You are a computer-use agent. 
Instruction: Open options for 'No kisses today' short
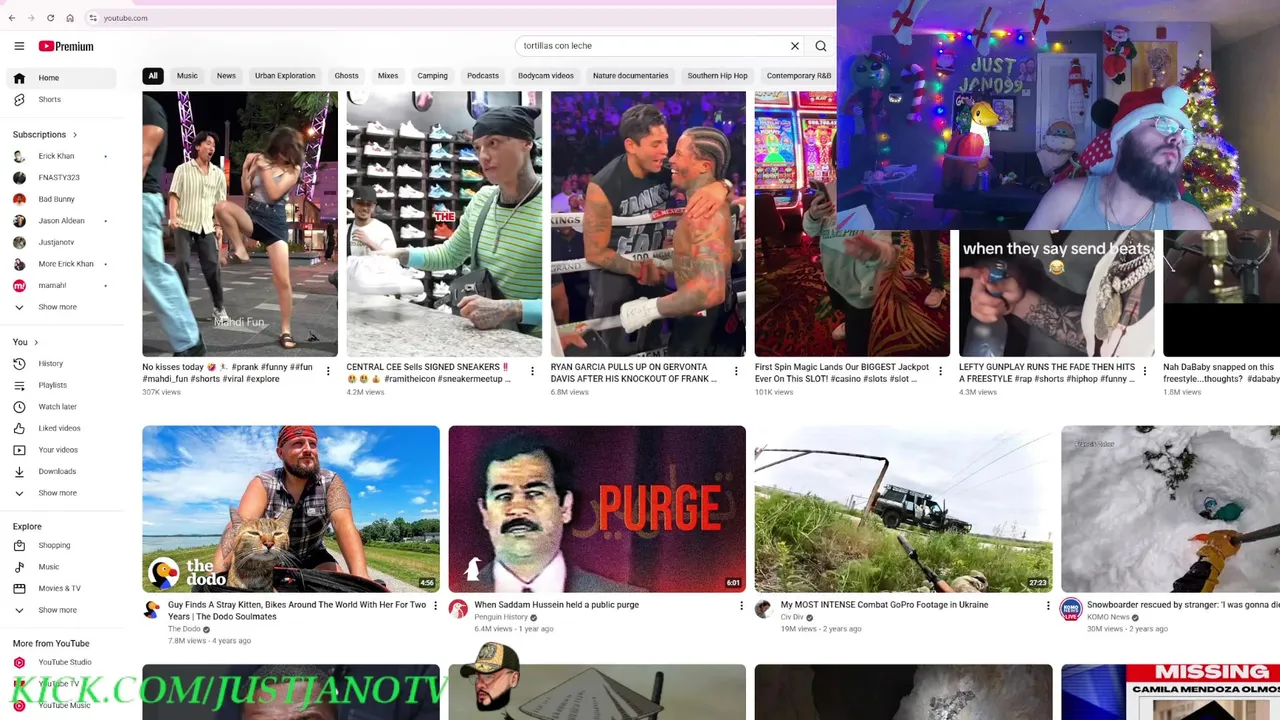(x=328, y=371)
